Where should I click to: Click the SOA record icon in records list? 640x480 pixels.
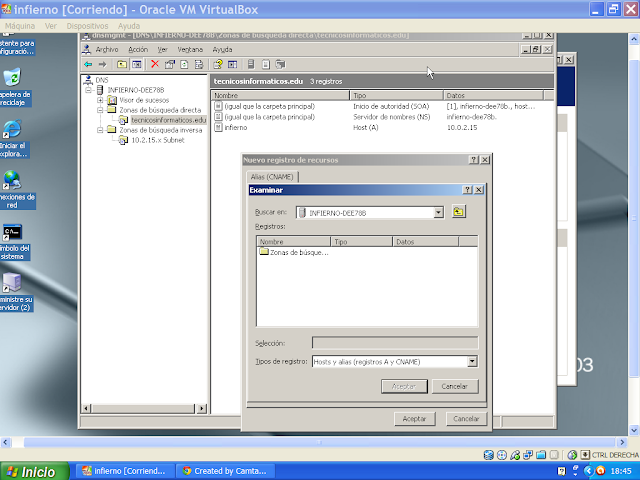tap(218, 106)
